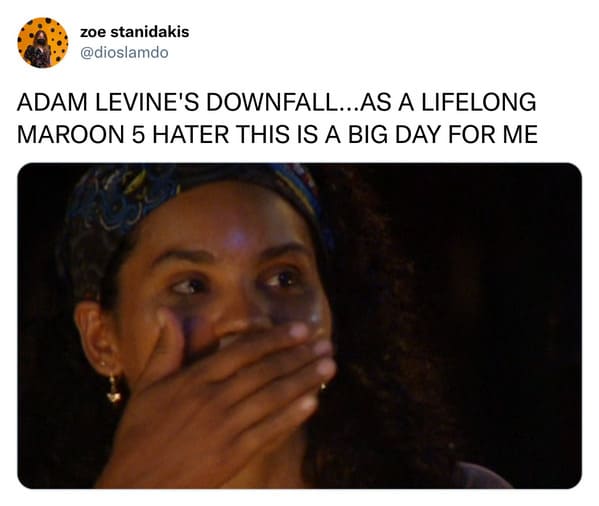Image resolution: width=599 pixels, height=506 pixels.
Task: Click the words ADAM LEVINE'S
Action: pyautogui.click(x=108, y=102)
